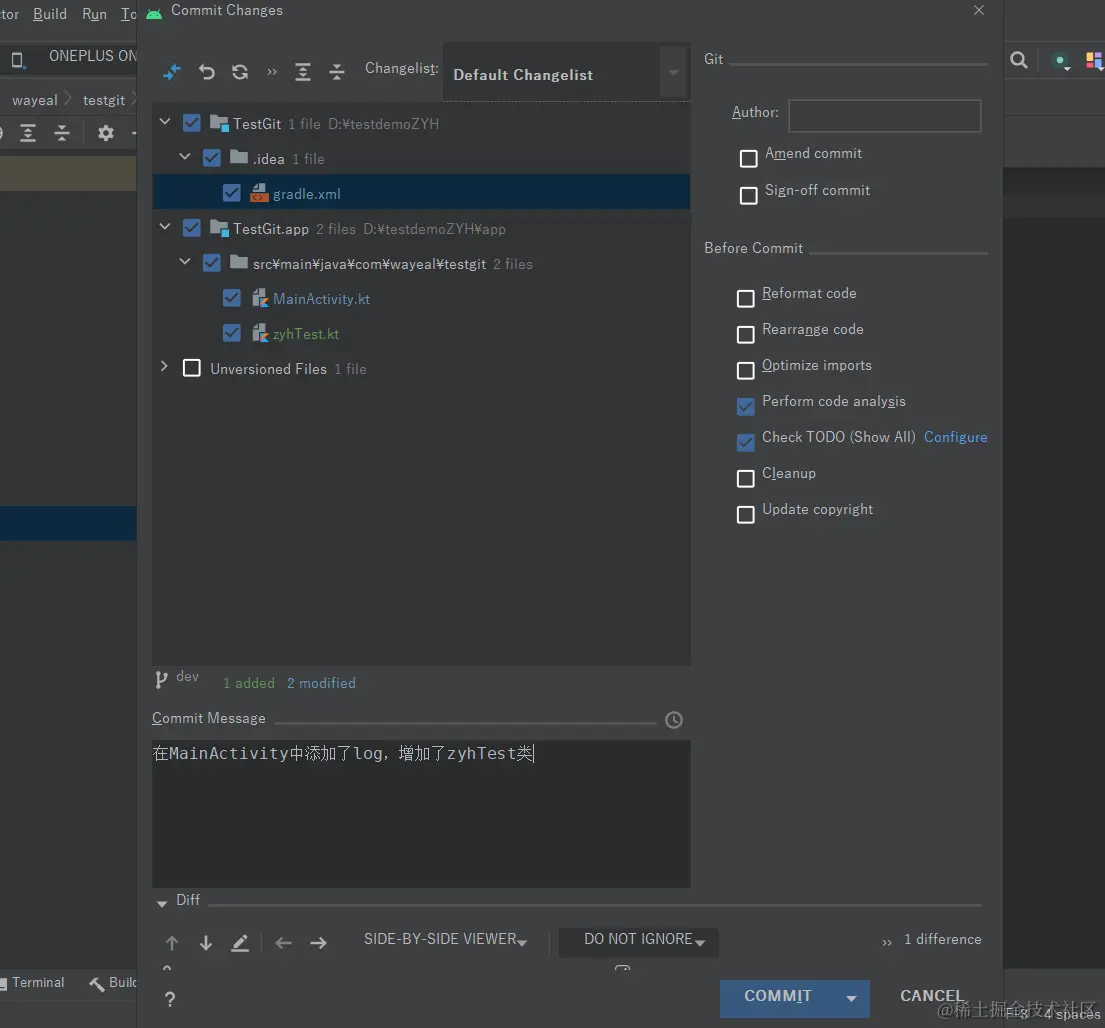The width and height of the screenshot is (1105, 1028).
Task: Show more diff options double chevron
Action: tap(887, 942)
